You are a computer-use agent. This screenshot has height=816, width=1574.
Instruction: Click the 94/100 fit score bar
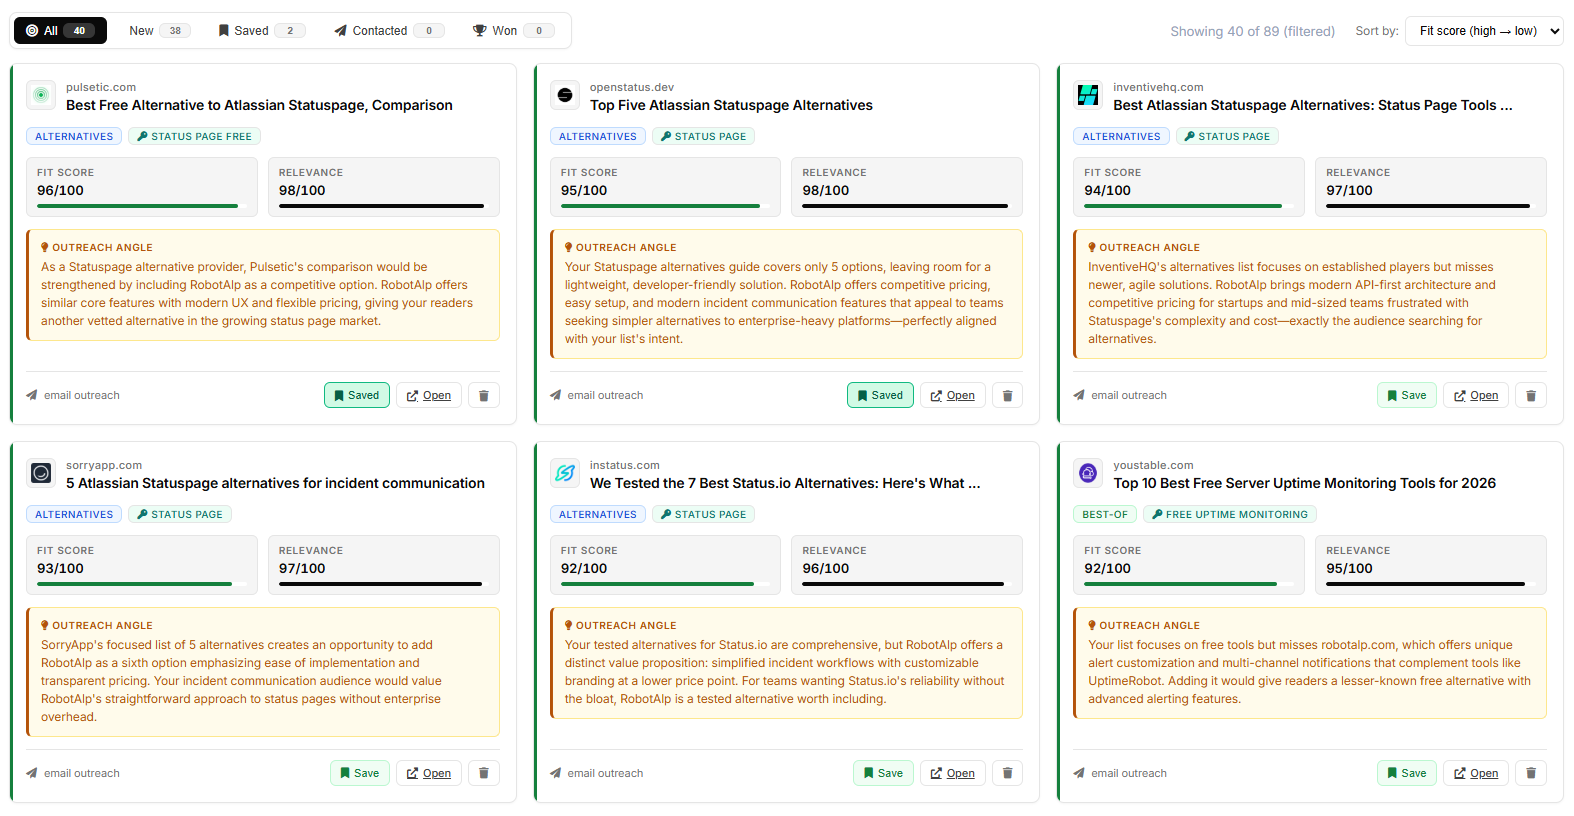coord(1189,206)
